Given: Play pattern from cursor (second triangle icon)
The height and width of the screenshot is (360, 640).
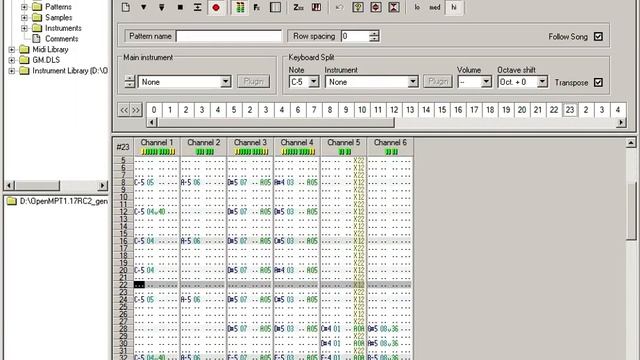Looking at the screenshot, I should point(162,7).
